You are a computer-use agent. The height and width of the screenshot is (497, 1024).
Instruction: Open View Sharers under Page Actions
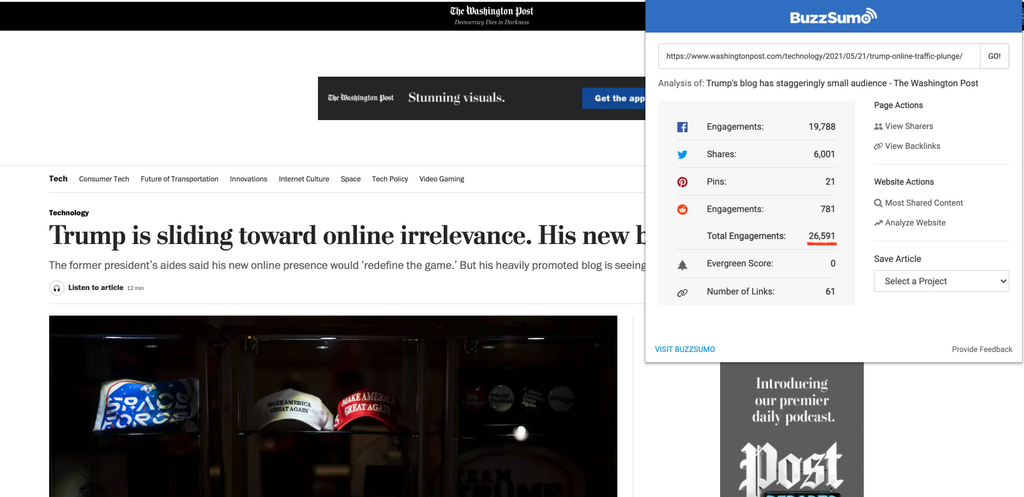point(908,126)
